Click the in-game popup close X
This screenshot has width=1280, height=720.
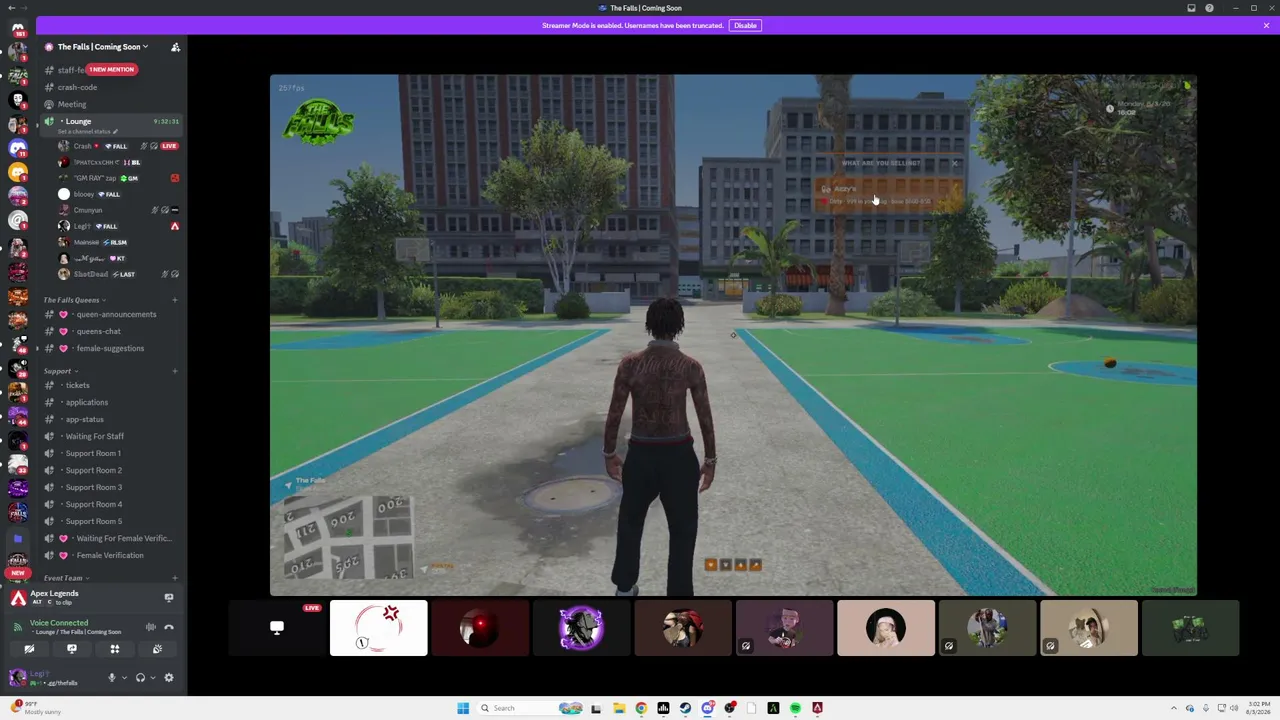tap(954, 163)
